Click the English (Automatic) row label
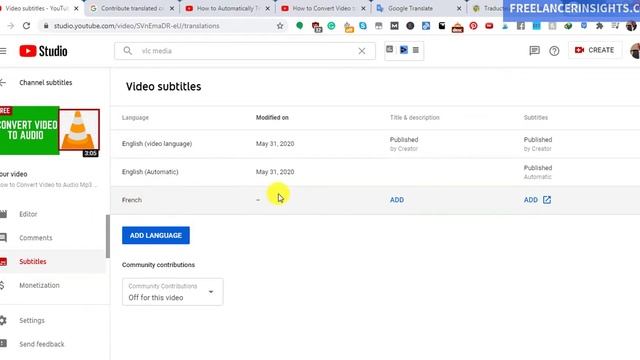Screen dimensions: 640x360 150,172
